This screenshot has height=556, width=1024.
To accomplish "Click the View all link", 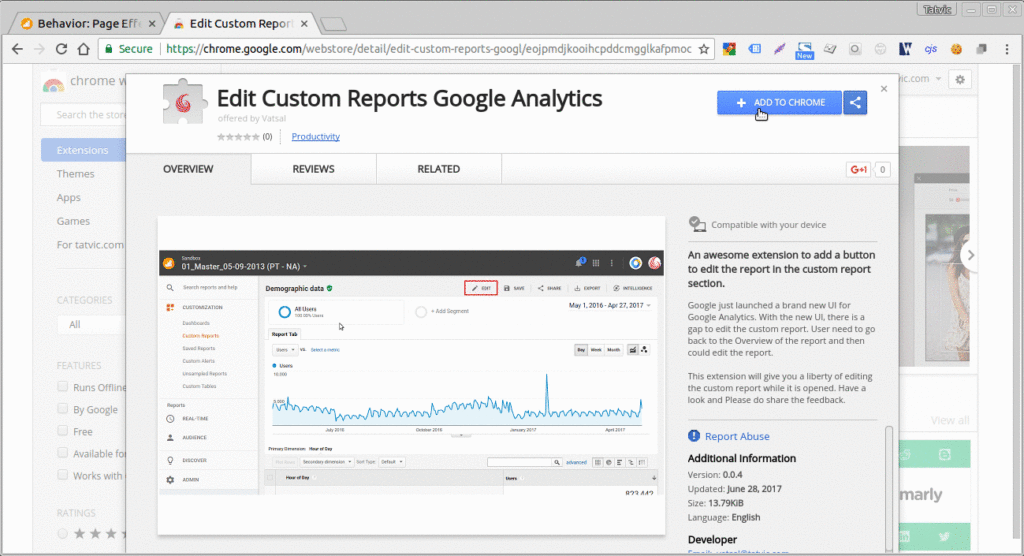I will tap(950, 420).
